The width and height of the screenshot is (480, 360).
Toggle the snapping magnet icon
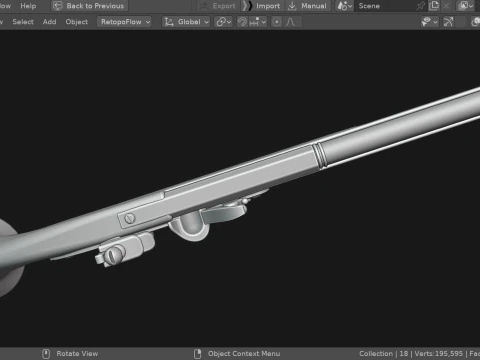242,22
